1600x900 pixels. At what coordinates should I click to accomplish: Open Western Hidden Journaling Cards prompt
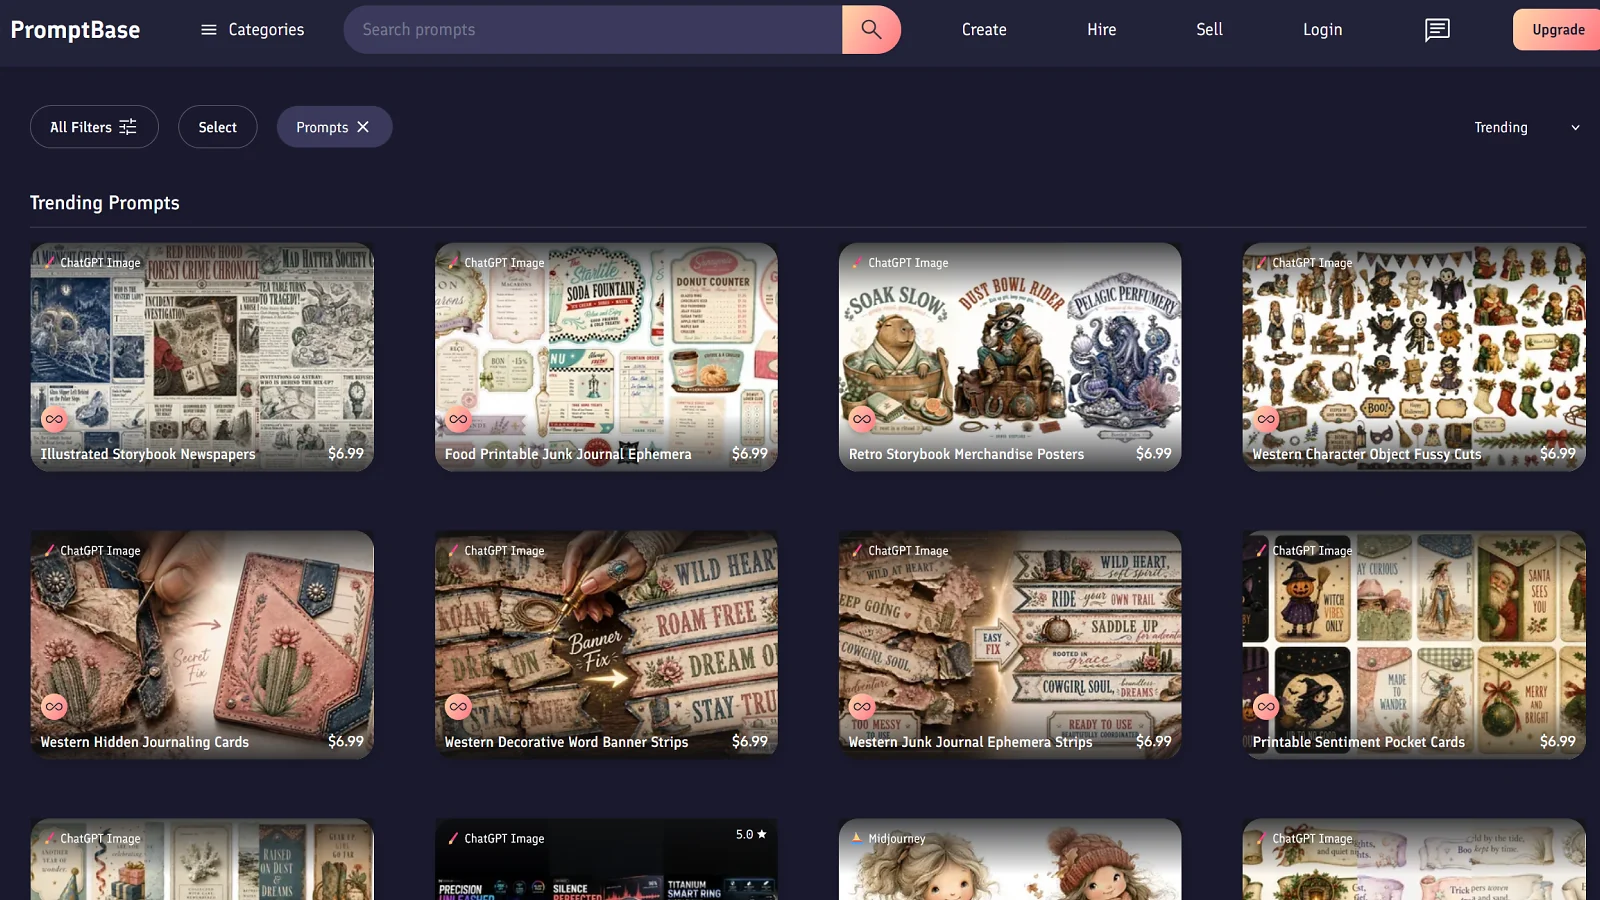pyautogui.click(x=202, y=645)
